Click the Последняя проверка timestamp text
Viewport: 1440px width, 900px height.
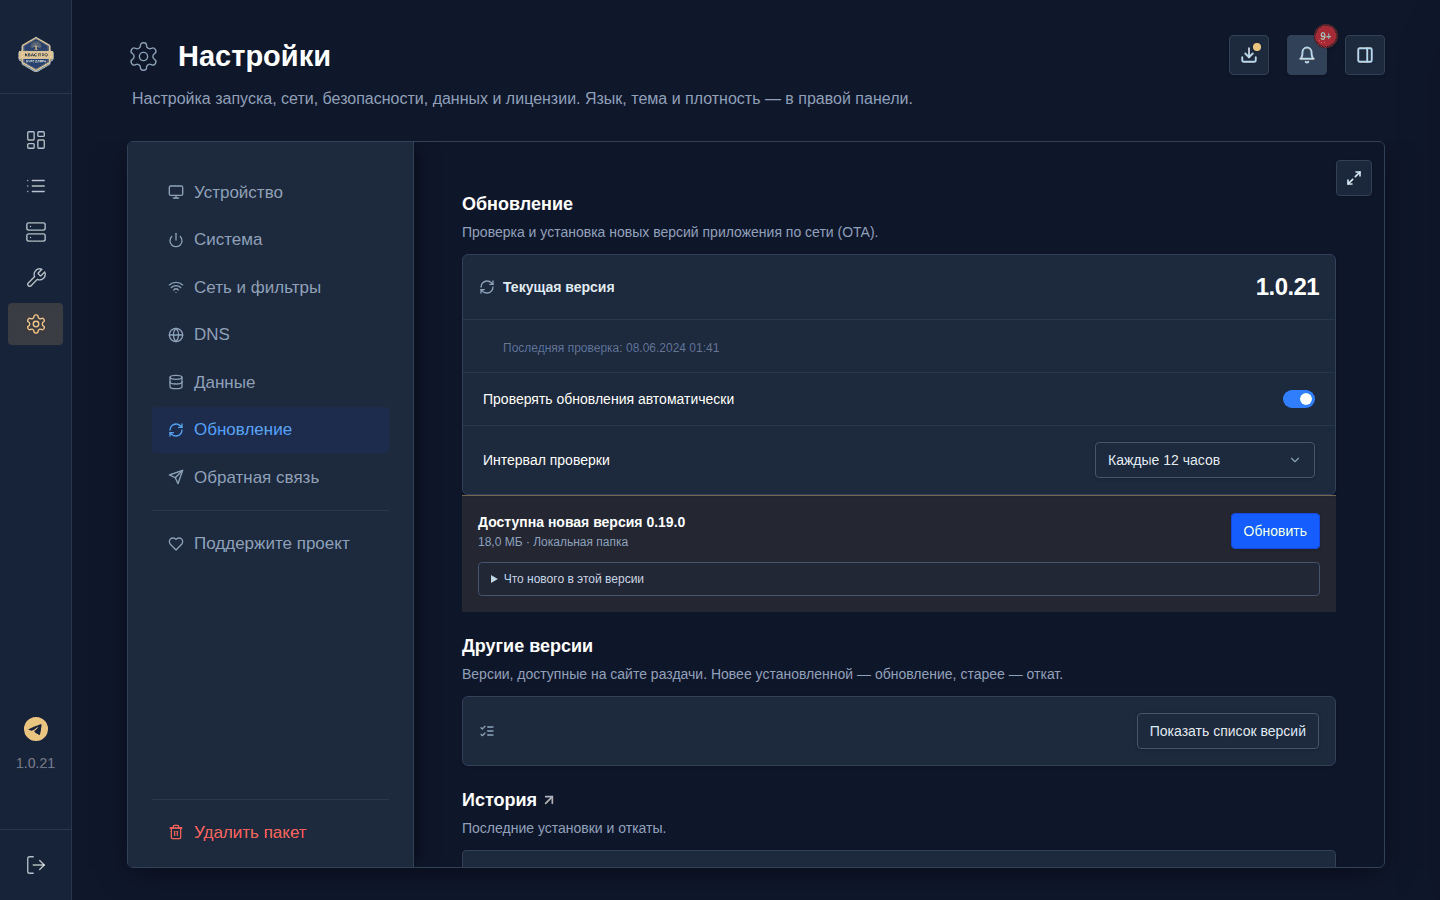point(611,348)
